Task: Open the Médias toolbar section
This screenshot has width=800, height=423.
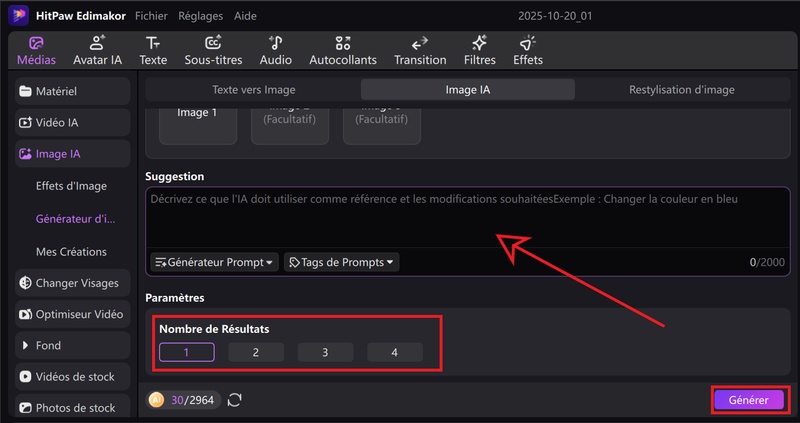Action: (x=36, y=51)
